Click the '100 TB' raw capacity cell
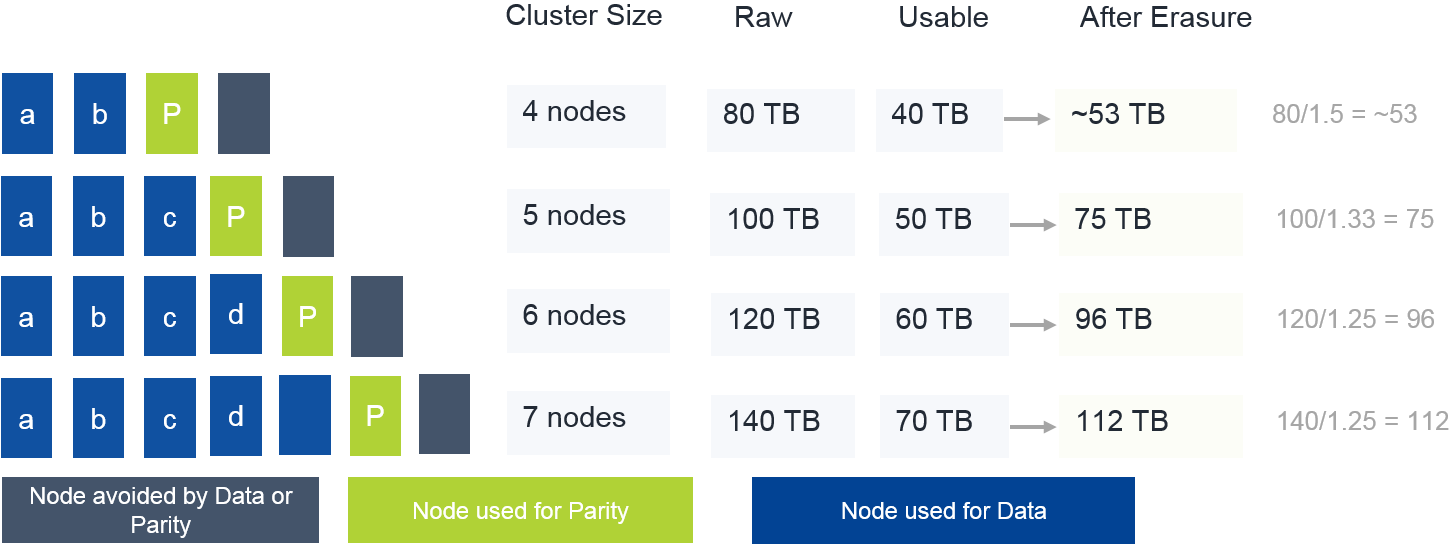Screen dimensions: 1452x546 point(782,222)
